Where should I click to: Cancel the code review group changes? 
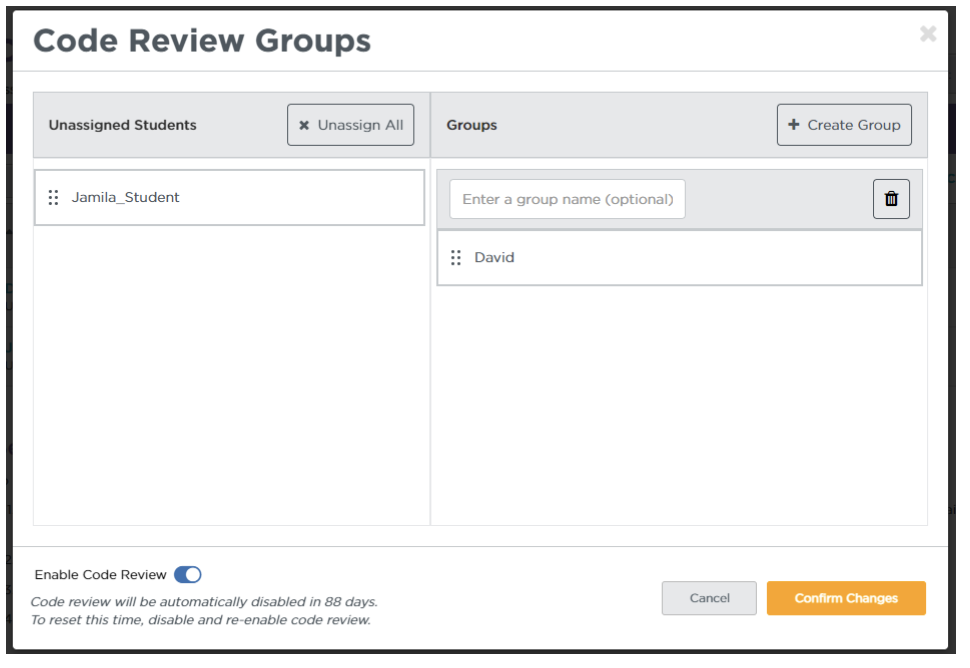coord(709,598)
